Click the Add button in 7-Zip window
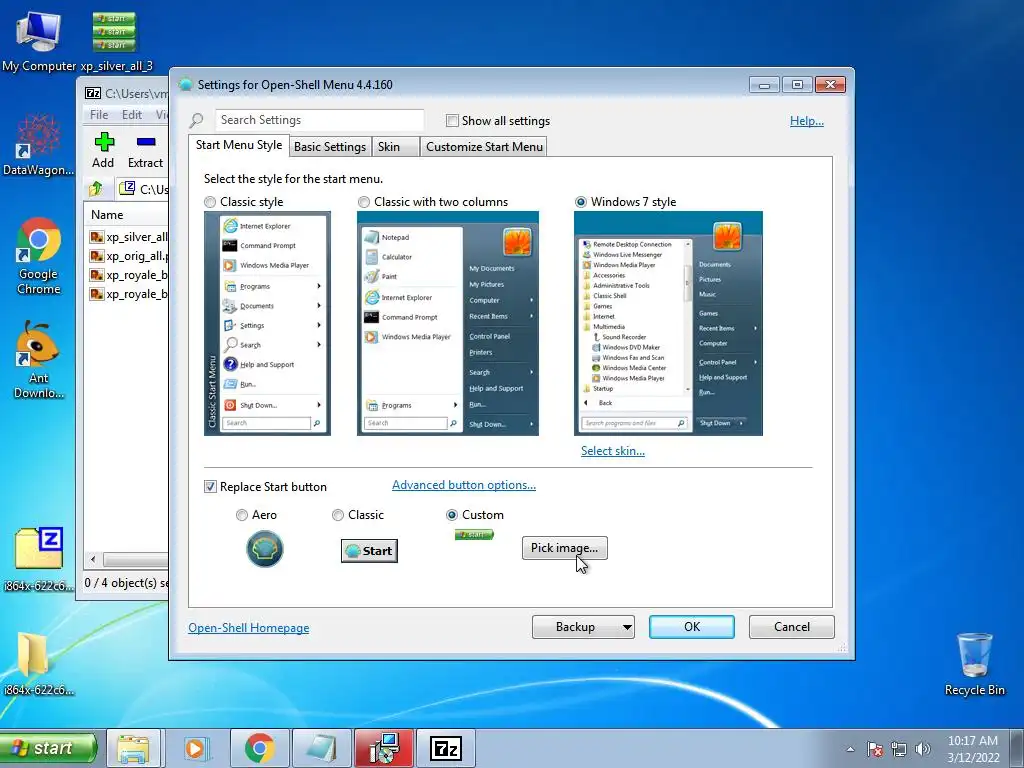This screenshot has height=768, width=1024. pos(103,151)
